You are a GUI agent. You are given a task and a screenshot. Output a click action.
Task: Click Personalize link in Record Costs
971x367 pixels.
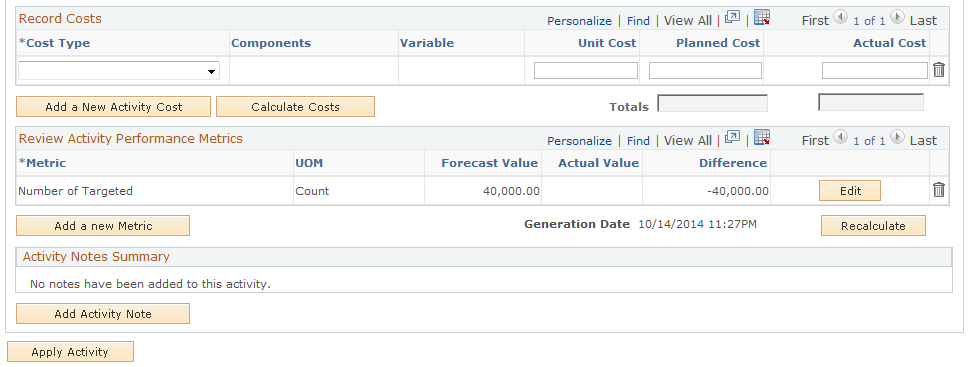pos(579,21)
